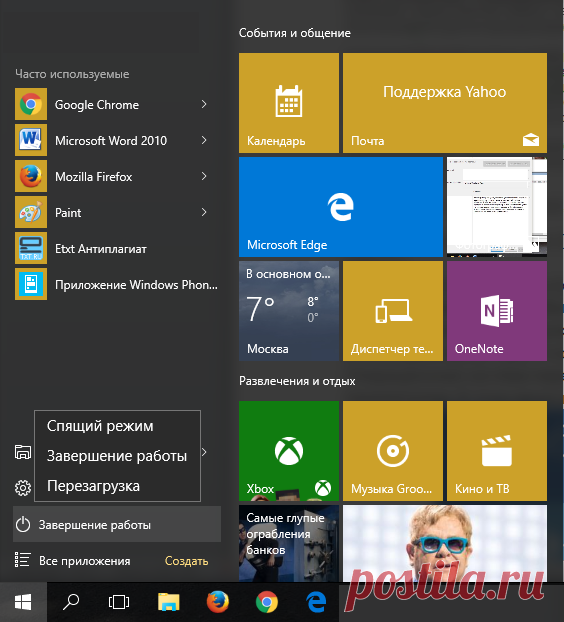Launch Microsoft Word 2010 icon
The width and height of the screenshot is (564, 622).
click(x=31, y=140)
